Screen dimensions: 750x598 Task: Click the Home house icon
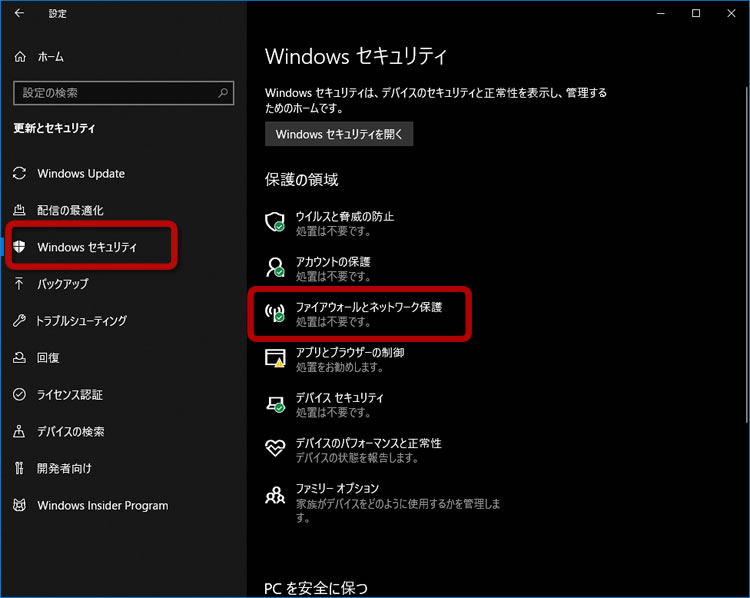point(20,57)
